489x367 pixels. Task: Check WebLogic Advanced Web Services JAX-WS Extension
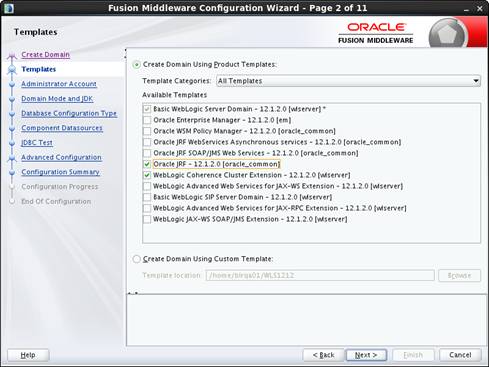[147, 186]
